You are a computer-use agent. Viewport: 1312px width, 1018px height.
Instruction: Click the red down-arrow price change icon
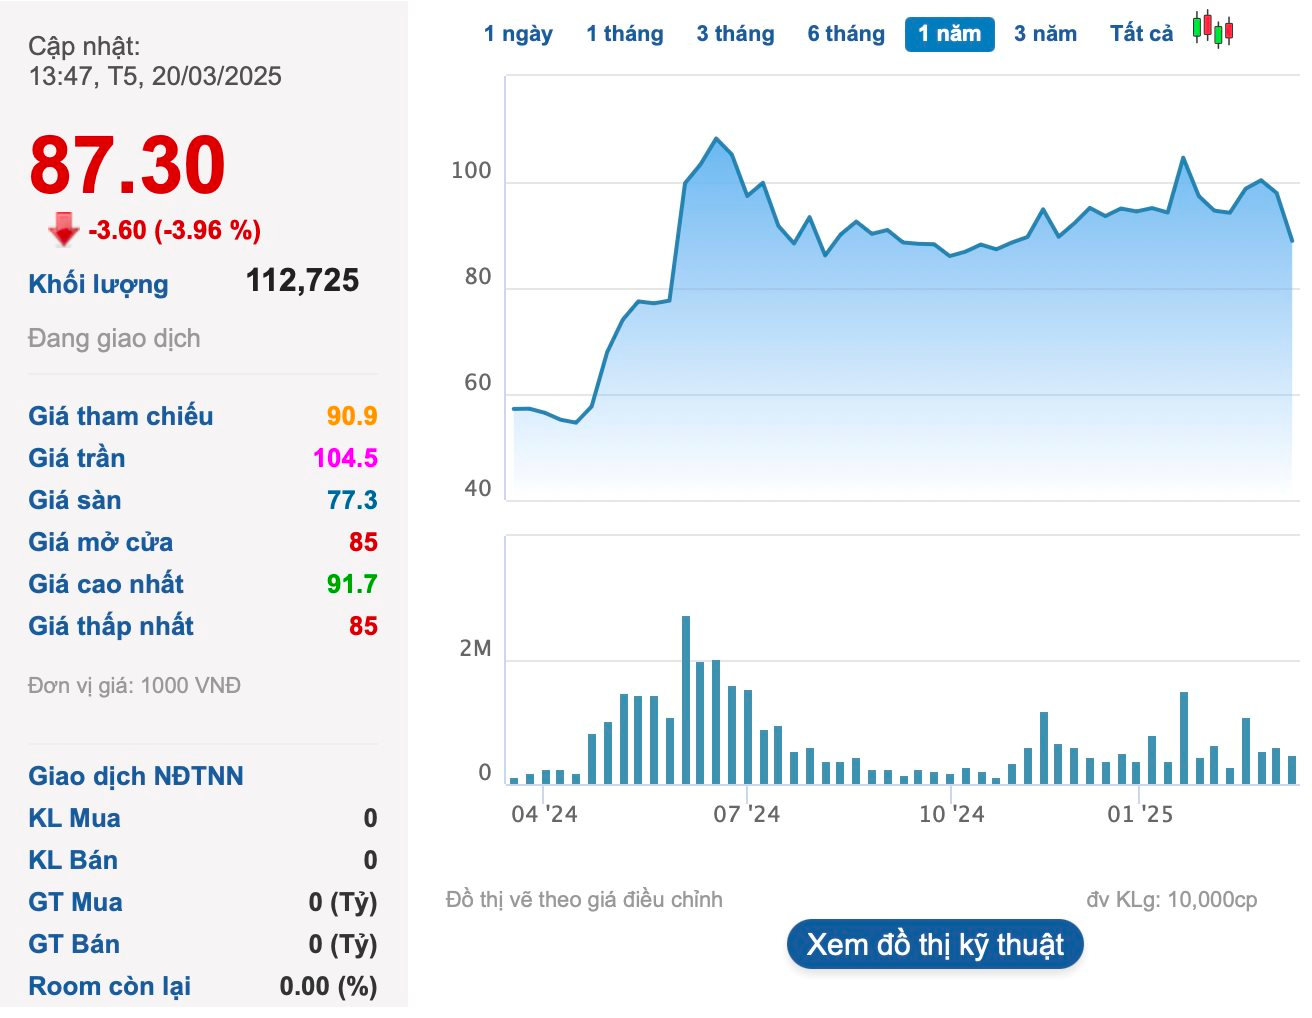[x=63, y=229]
